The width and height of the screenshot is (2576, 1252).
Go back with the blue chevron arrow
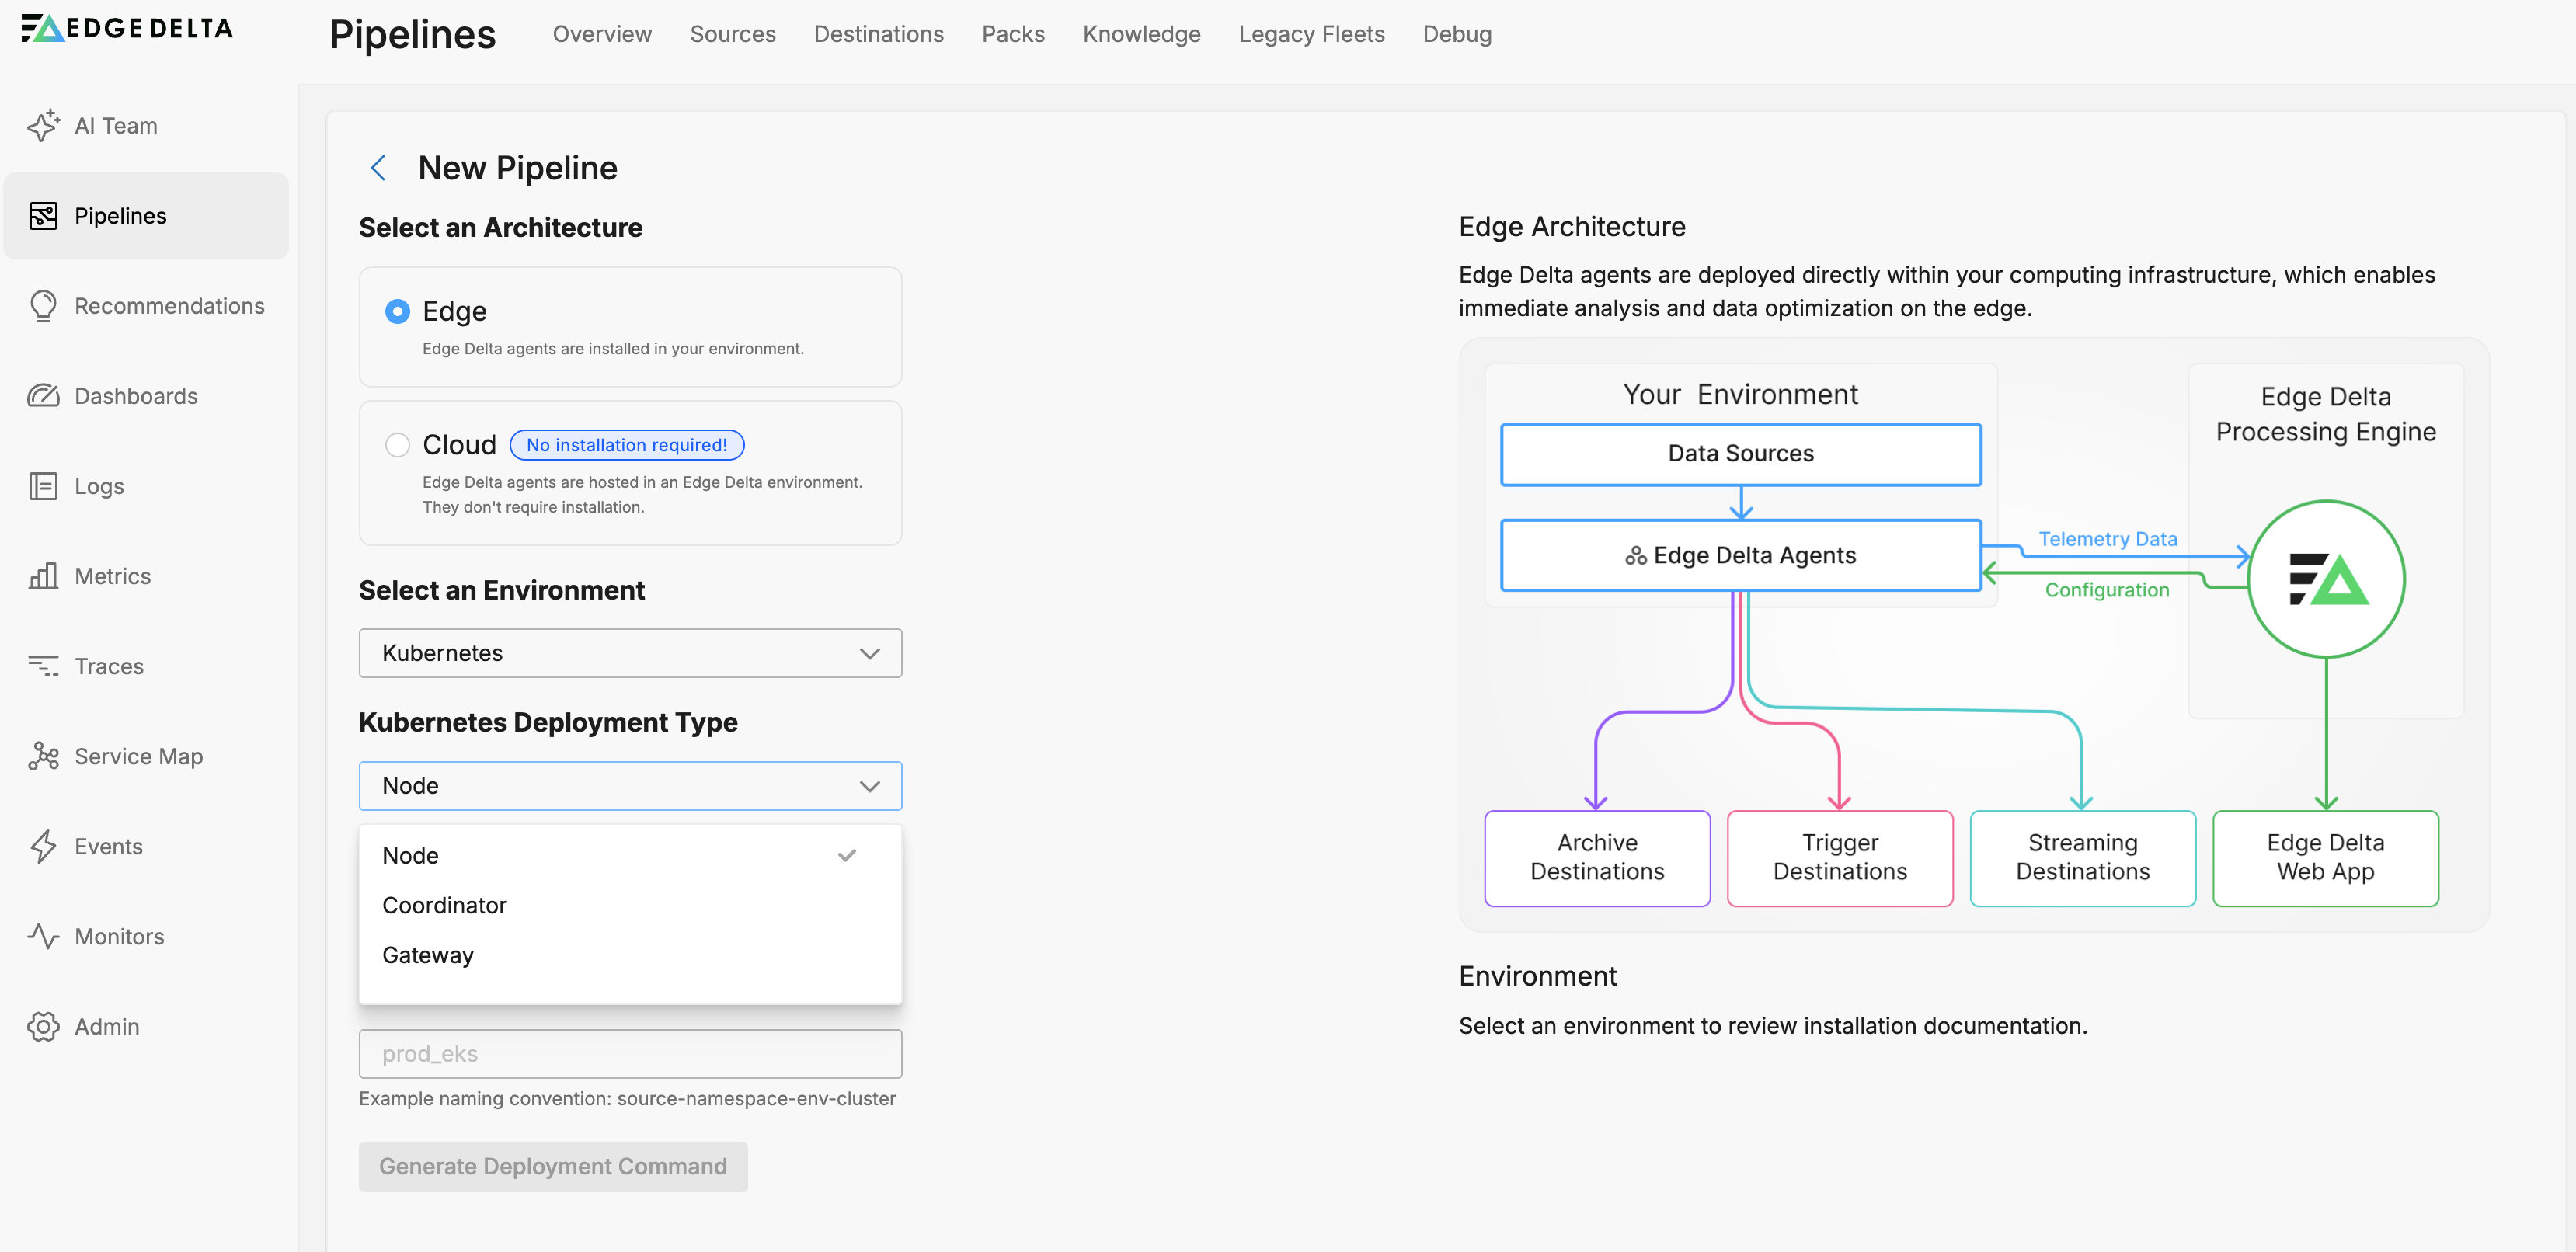pyautogui.click(x=378, y=168)
